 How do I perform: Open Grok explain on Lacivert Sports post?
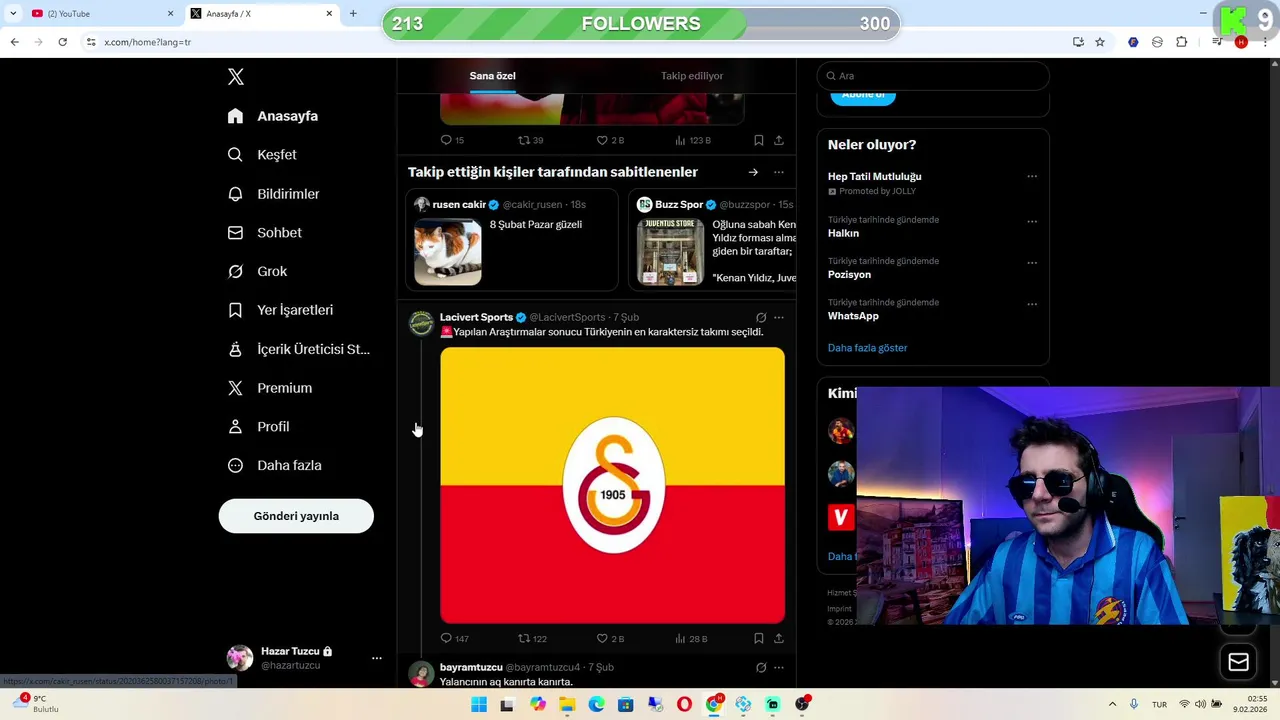tap(761, 317)
